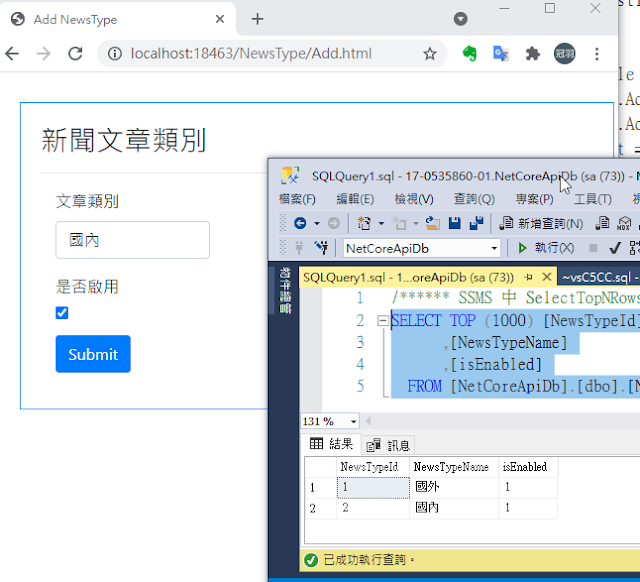Viewport: 640px width, 582px height.
Task: Select NewsTypeId cell in row 2
Action: [373, 508]
